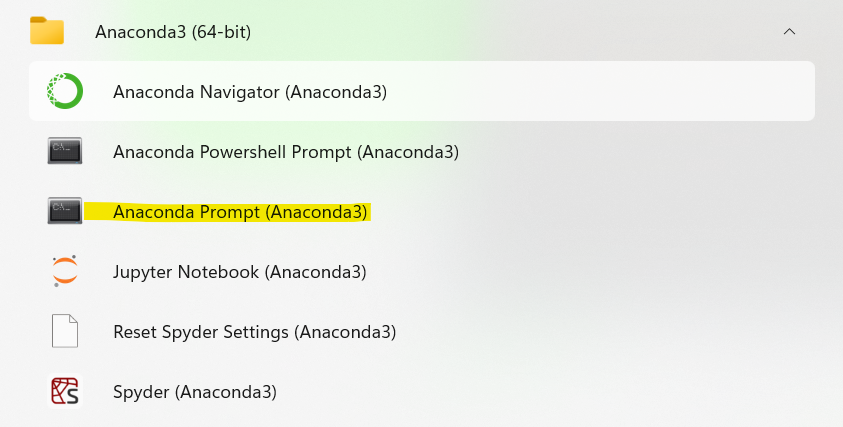The height and width of the screenshot is (427, 843).
Task: Click the green Anaconda Navigator ring icon
Action: (x=65, y=91)
